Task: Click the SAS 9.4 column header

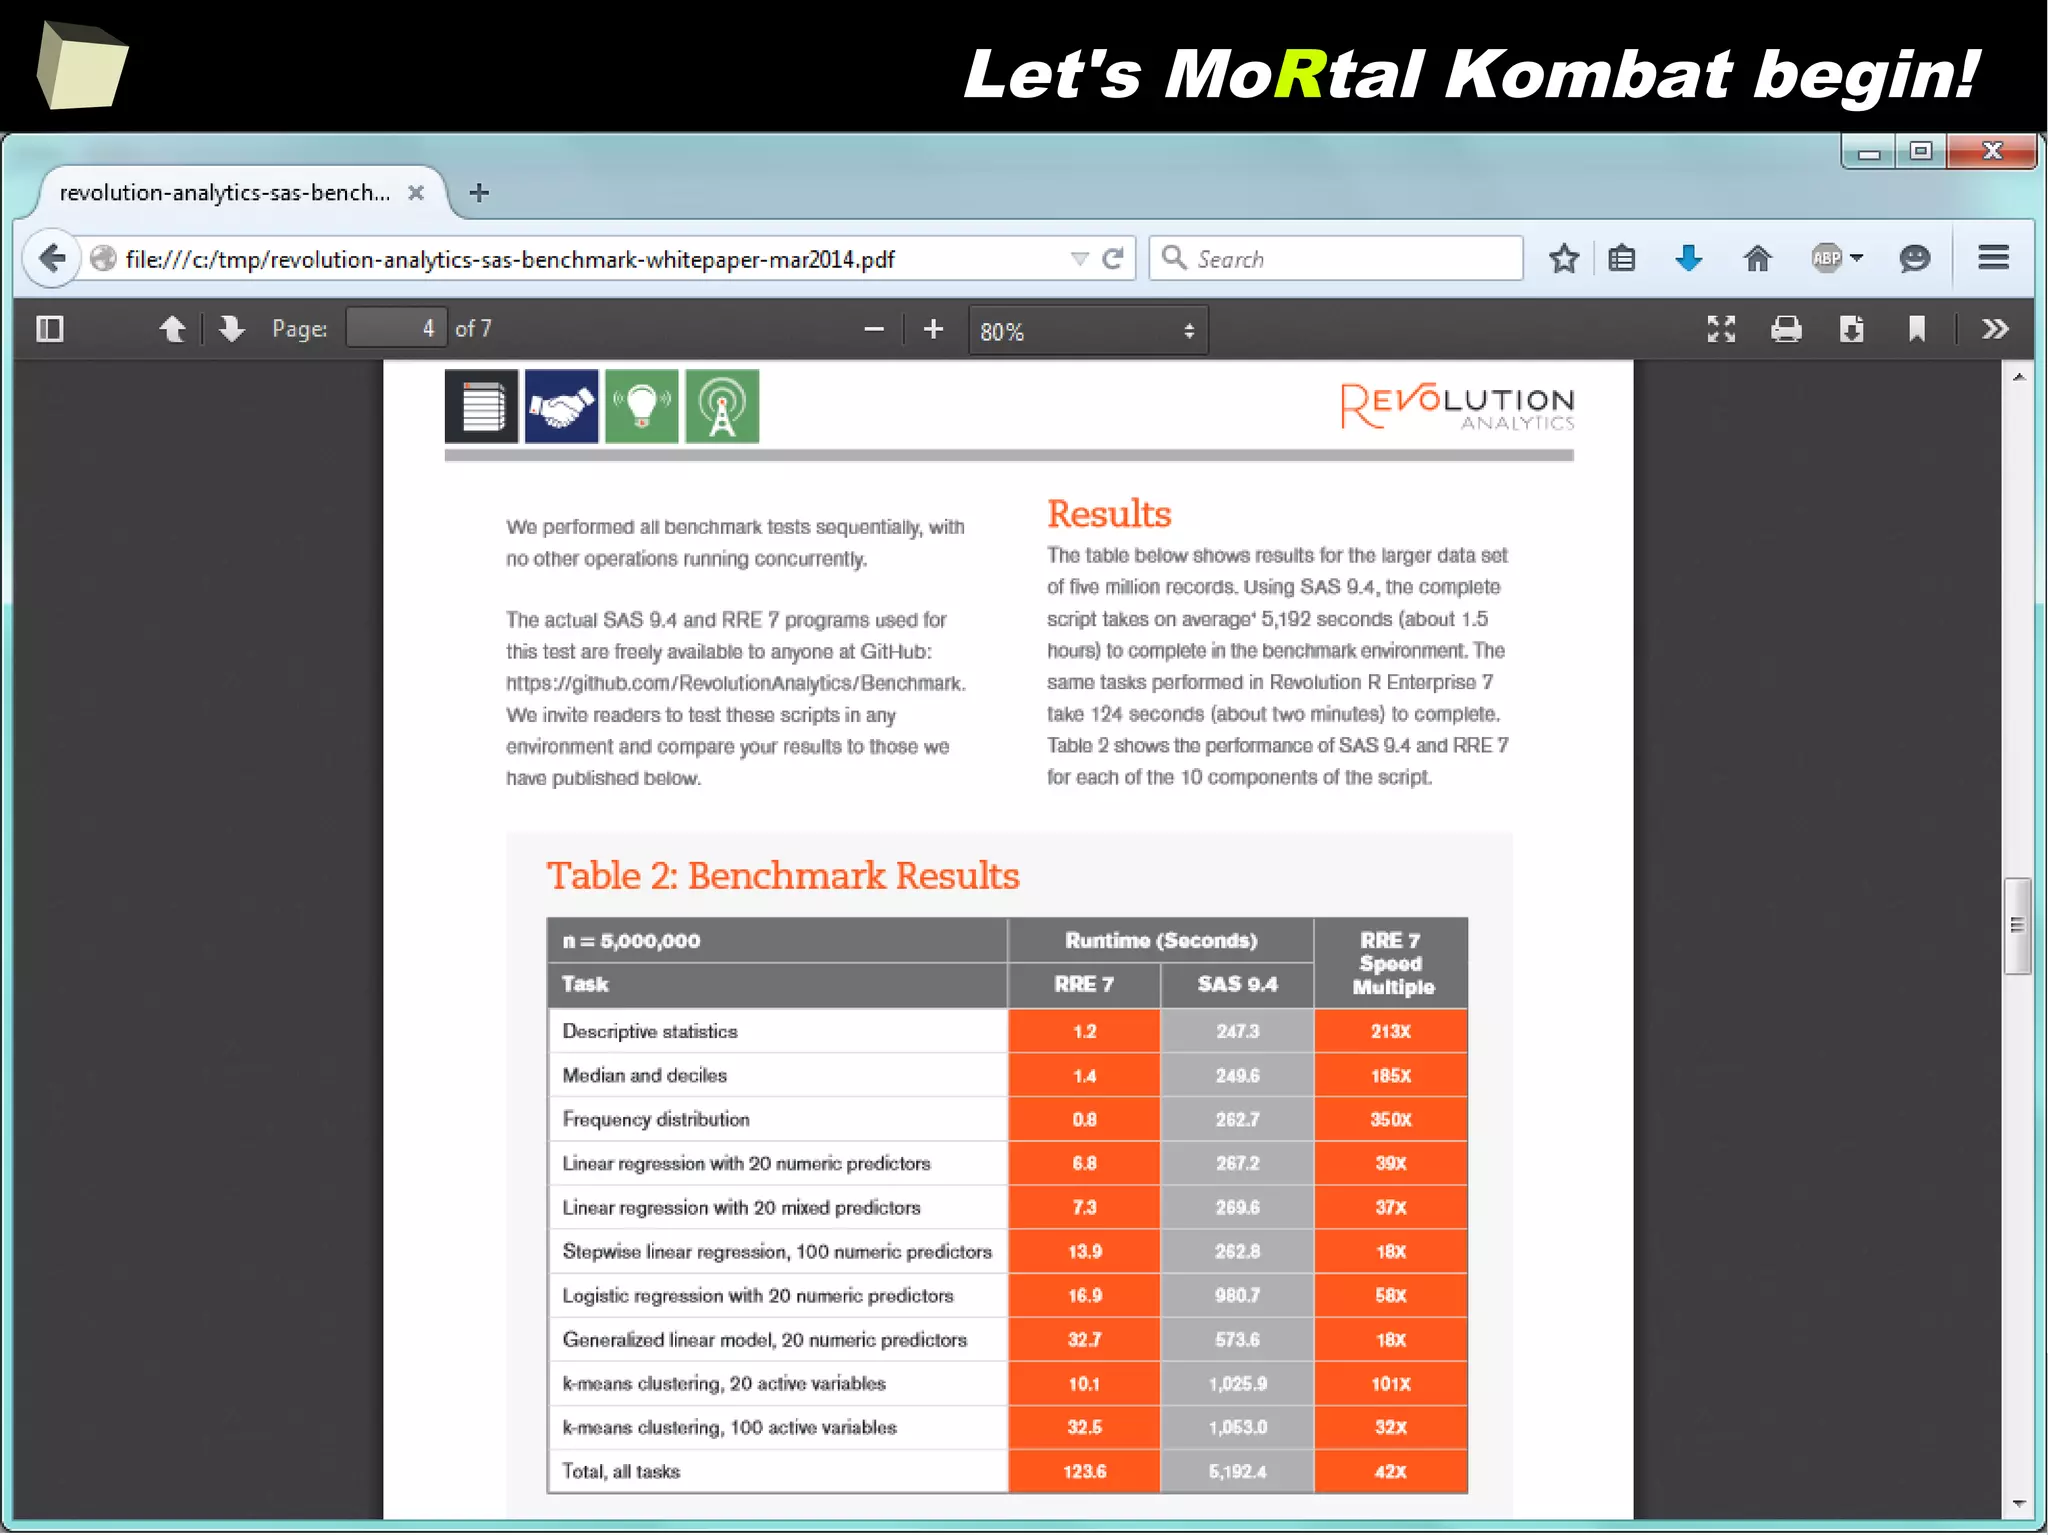Action: (1237, 984)
